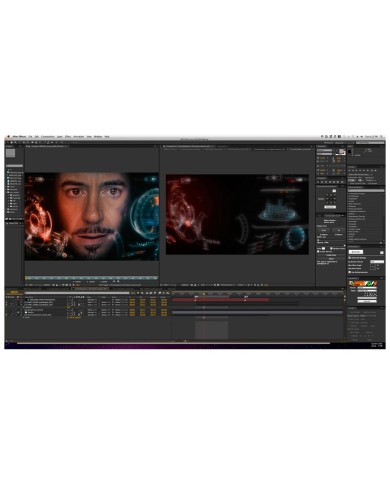Viewport: 390px width, 484px height.
Task: Switch to the Project panel tab
Action: [10, 146]
